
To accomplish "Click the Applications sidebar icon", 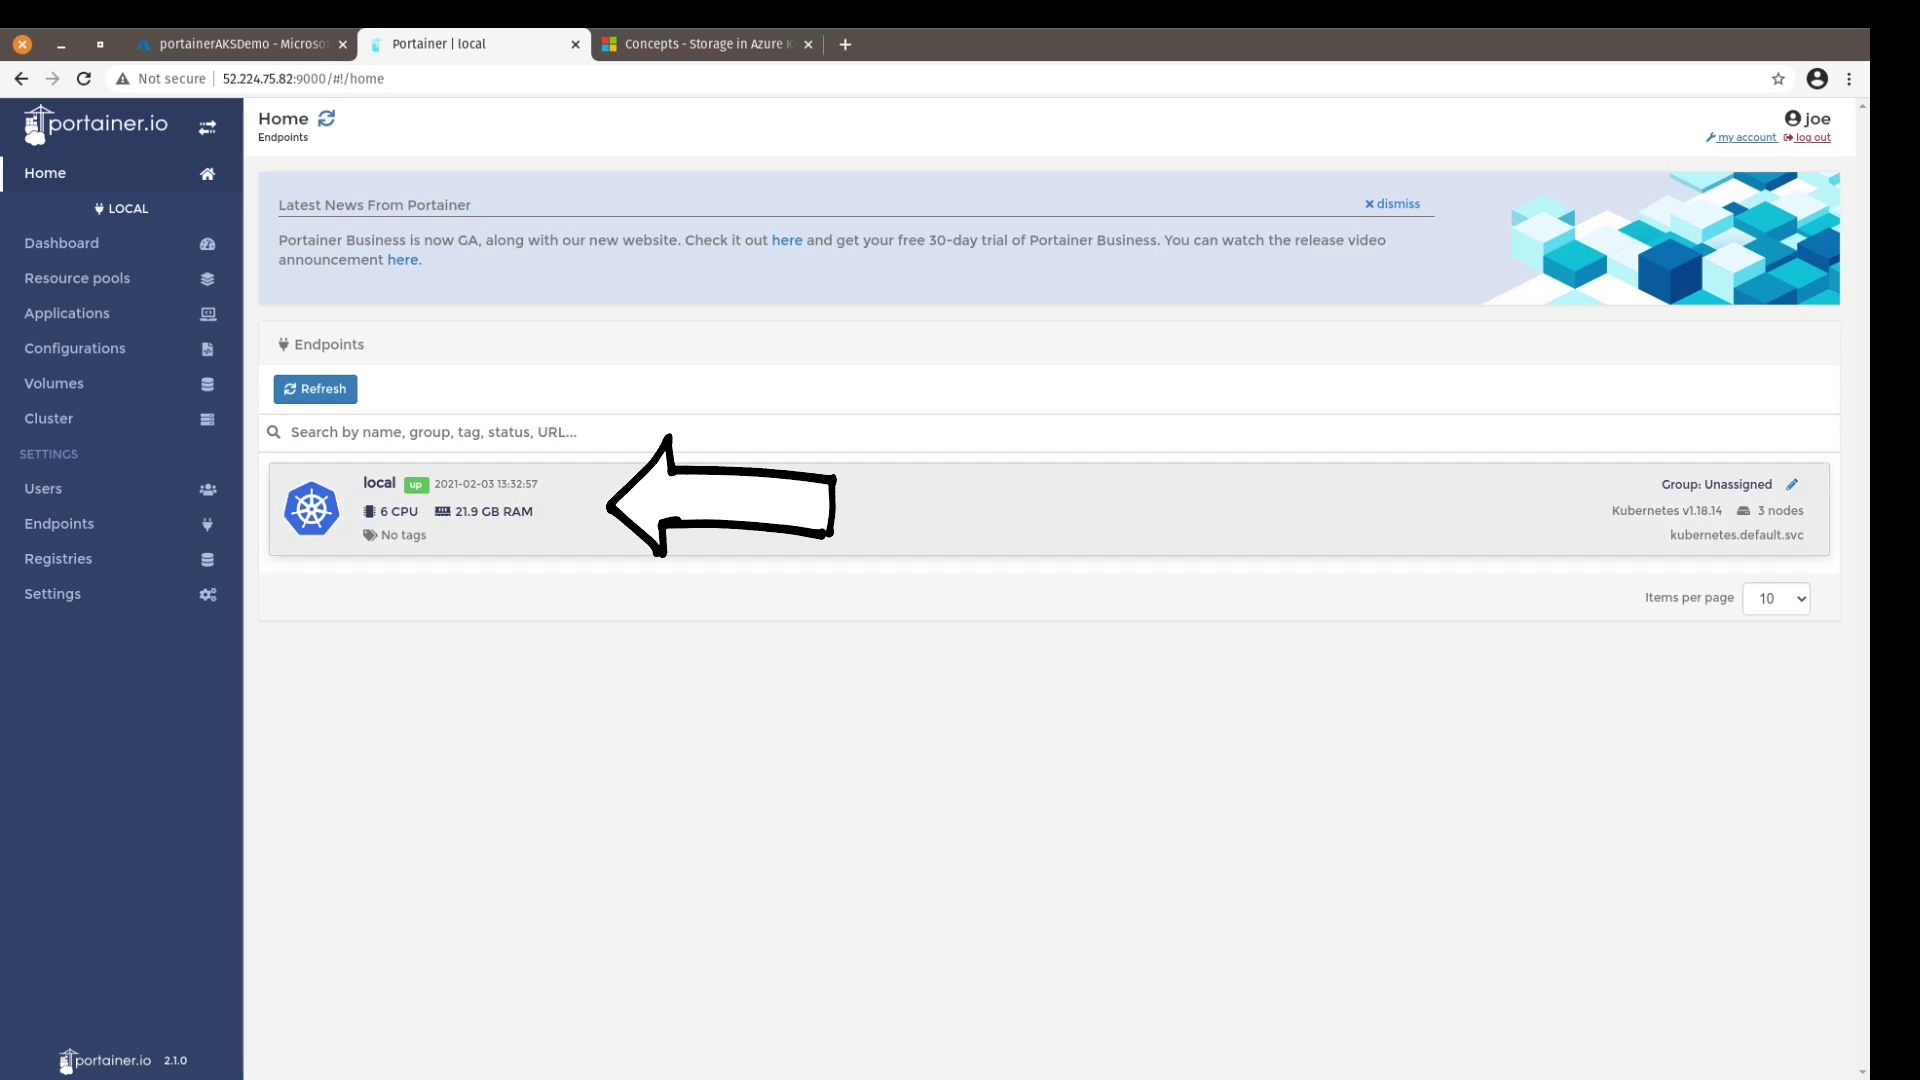I will click(207, 314).
